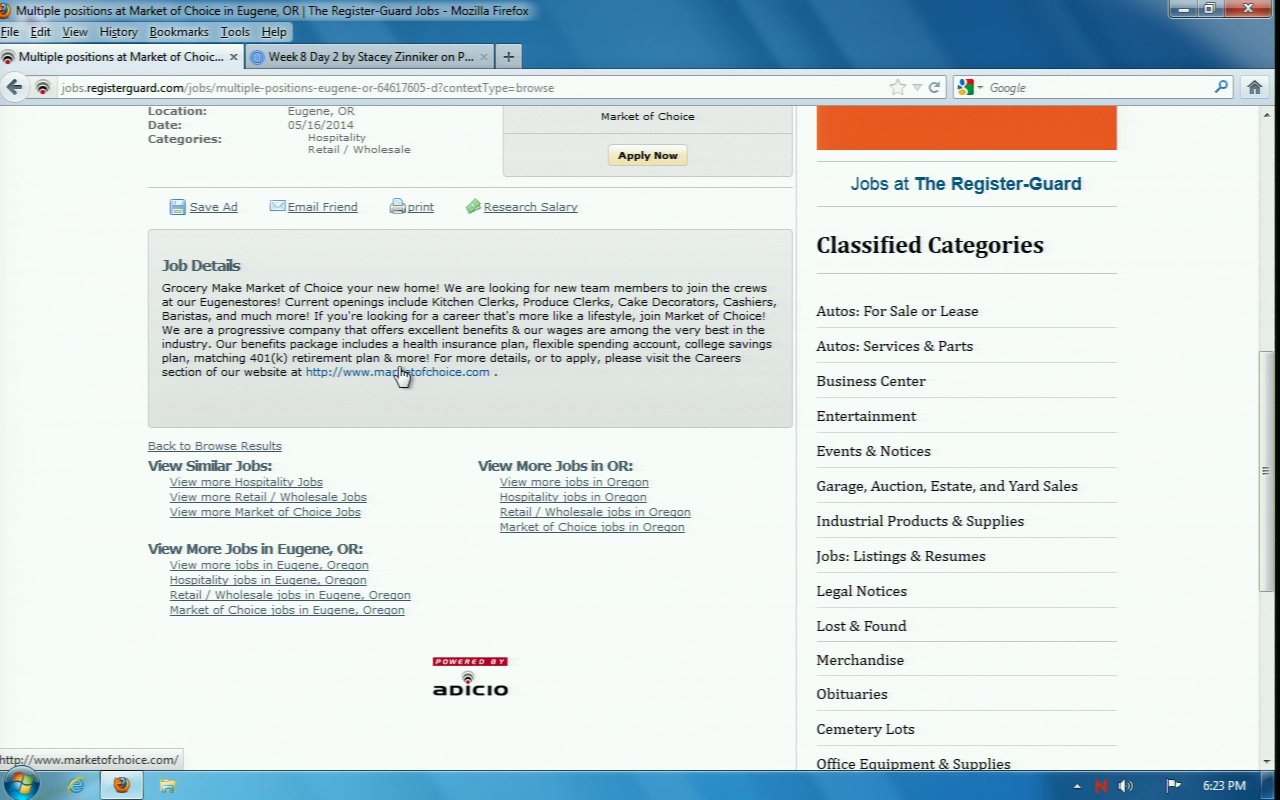Follow the Back to Browse Results link

click(214, 446)
